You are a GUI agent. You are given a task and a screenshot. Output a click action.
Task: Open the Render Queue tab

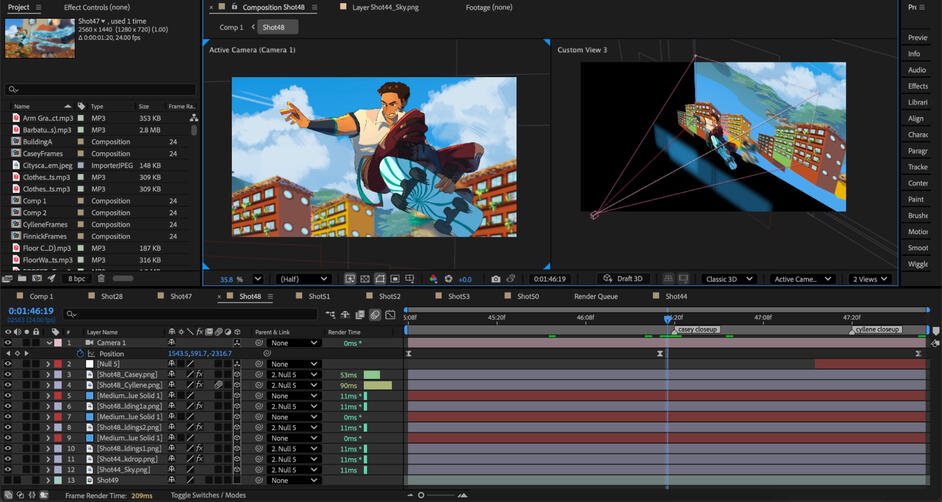[595, 297]
